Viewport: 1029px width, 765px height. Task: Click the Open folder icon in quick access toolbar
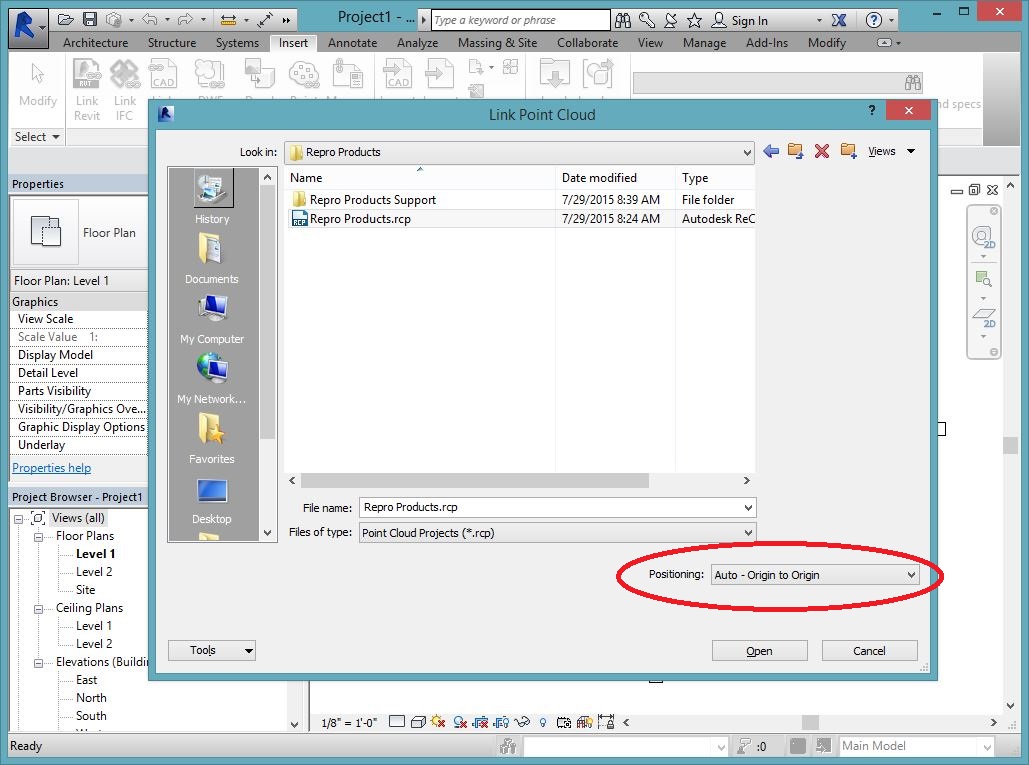point(66,20)
